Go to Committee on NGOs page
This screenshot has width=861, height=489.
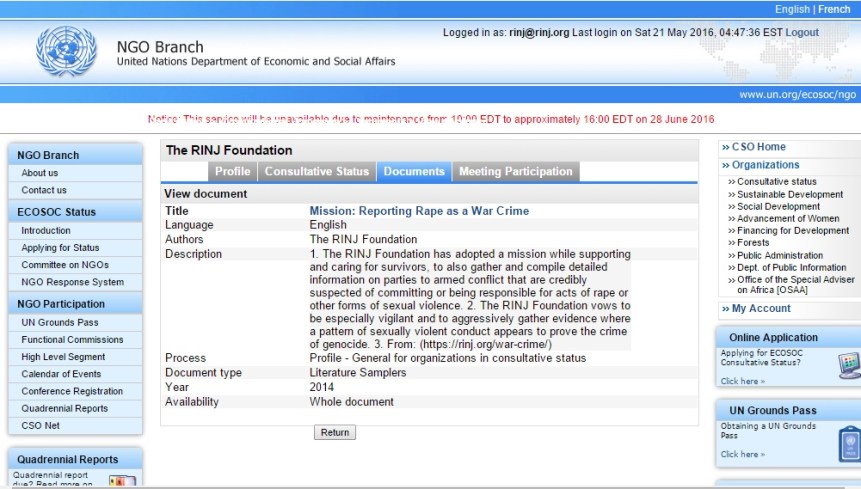click(66, 265)
